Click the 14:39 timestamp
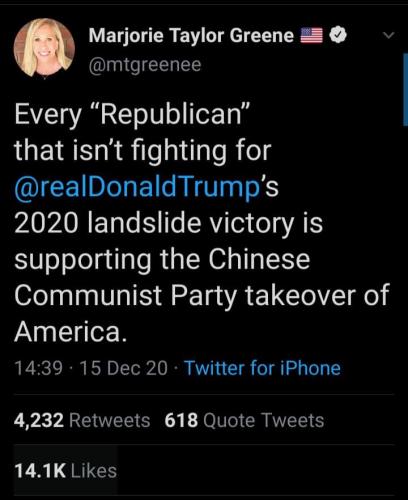Viewport: 408px width, 500px height. (x=38, y=368)
